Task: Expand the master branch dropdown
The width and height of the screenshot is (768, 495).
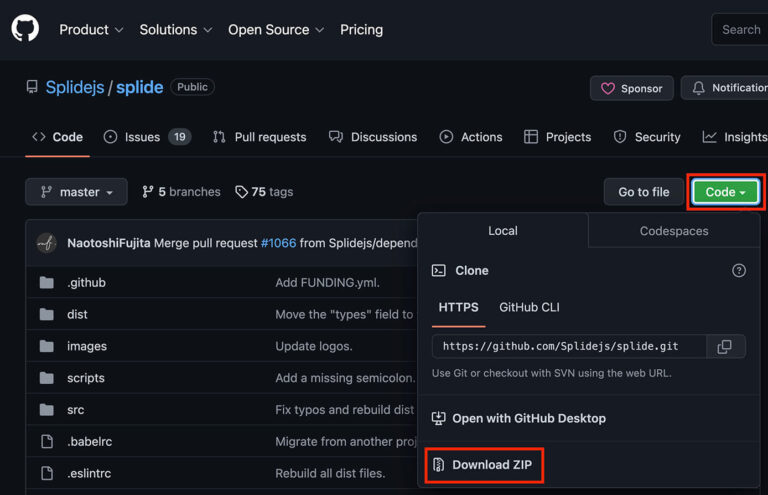Action: click(76, 192)
